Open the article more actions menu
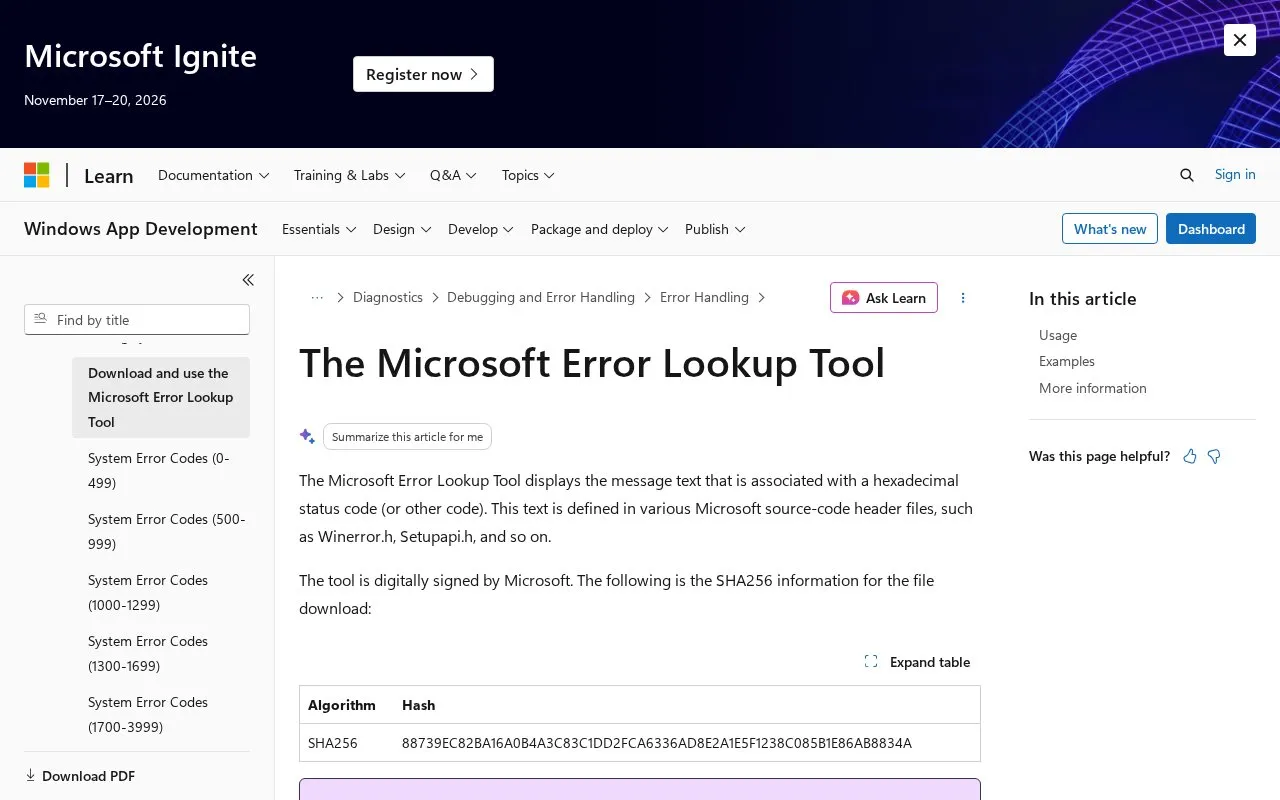1280x800 pixels. [x=963, y=298]
